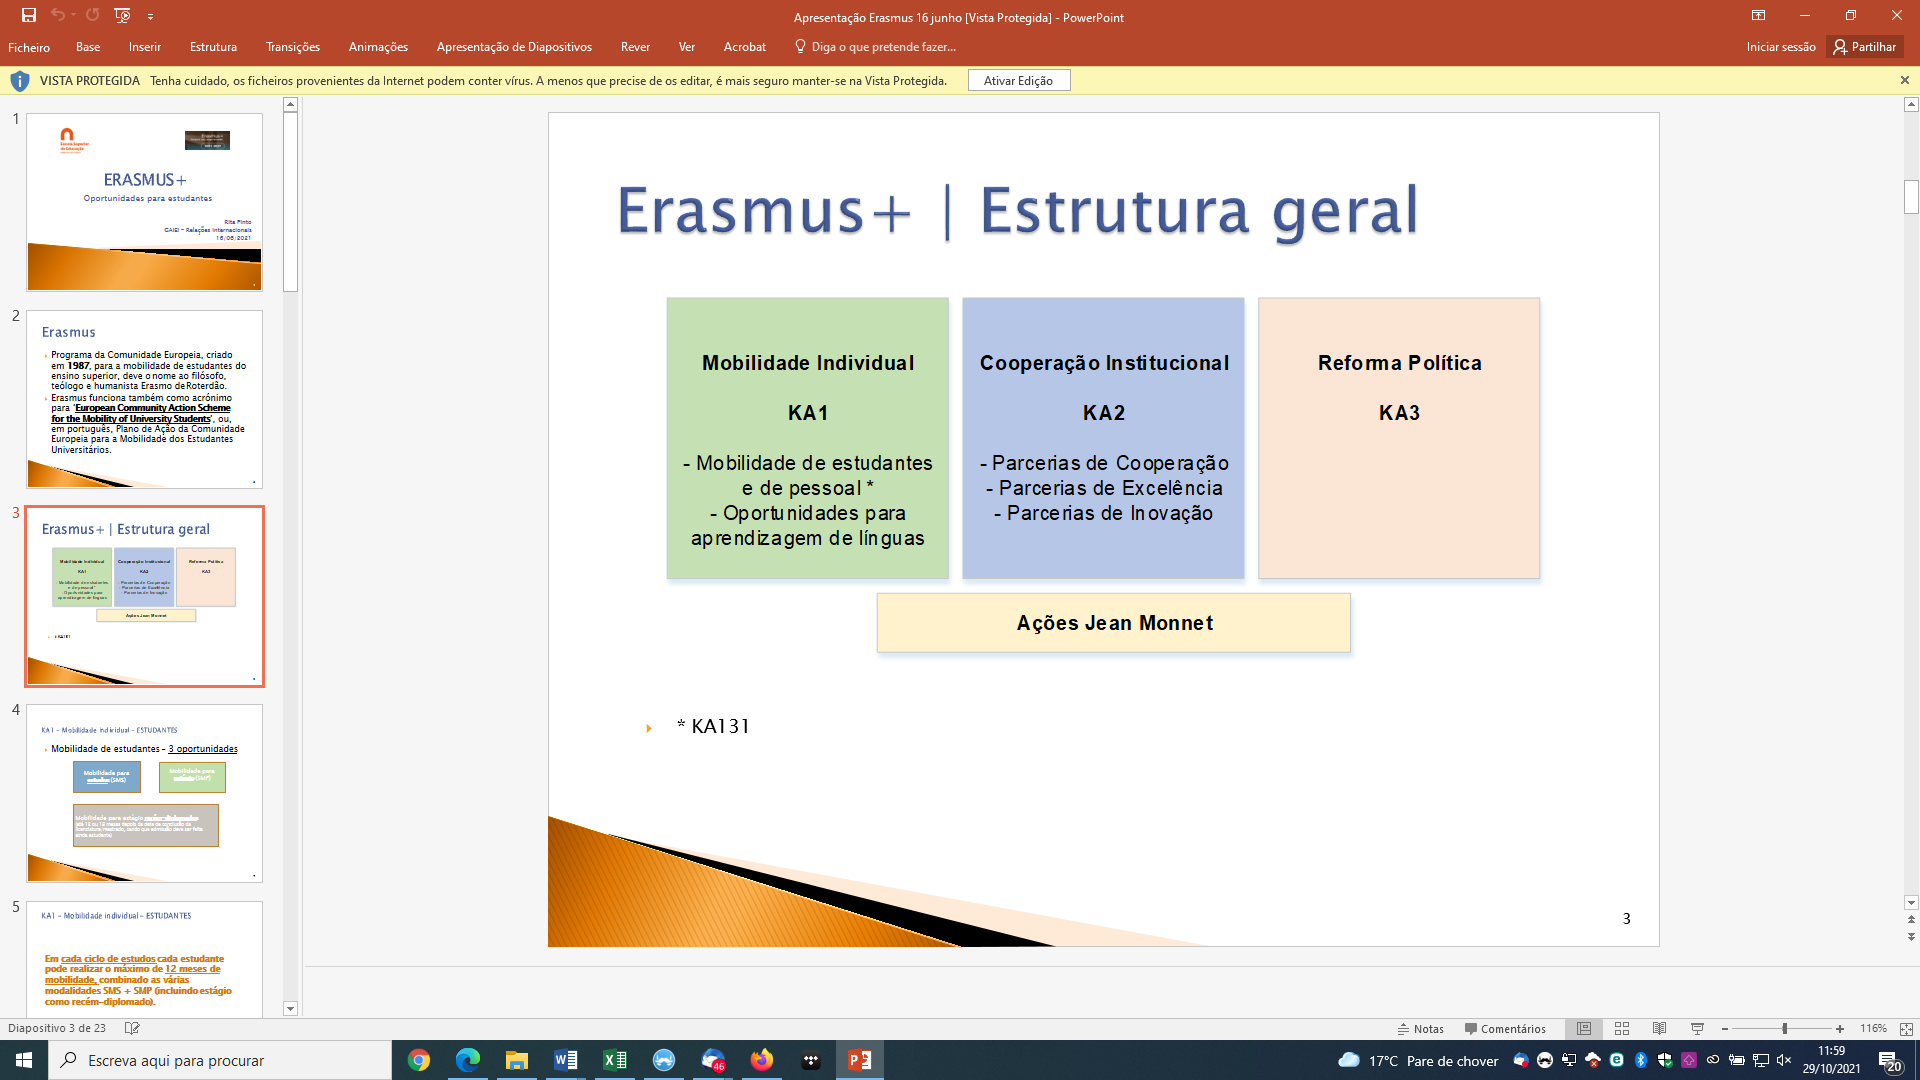The width and height of the screenshot is (1920, 1080).
Task: Select the Transições tab
Action: coord(293,47)
